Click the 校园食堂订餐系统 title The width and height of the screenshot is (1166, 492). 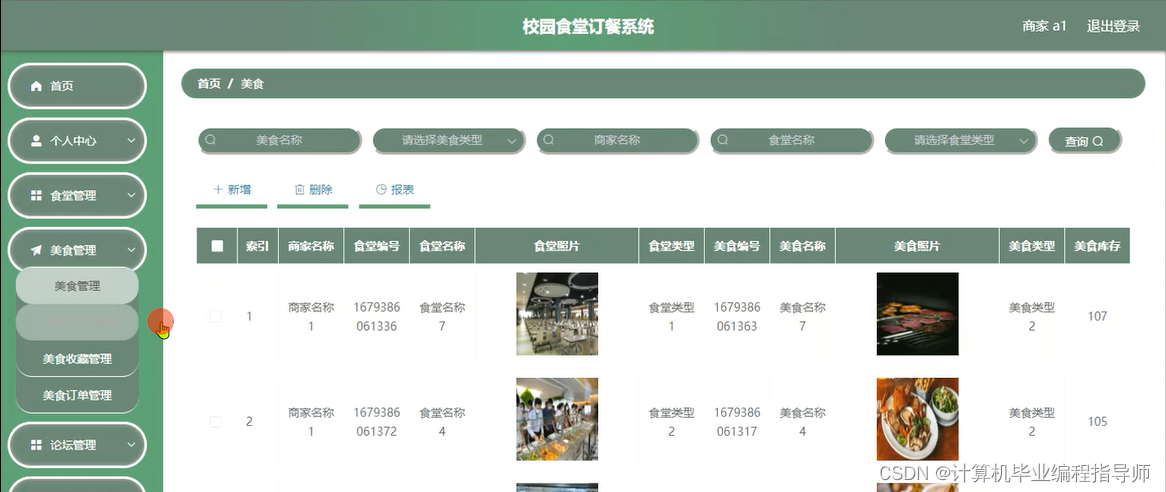[588, 27]
